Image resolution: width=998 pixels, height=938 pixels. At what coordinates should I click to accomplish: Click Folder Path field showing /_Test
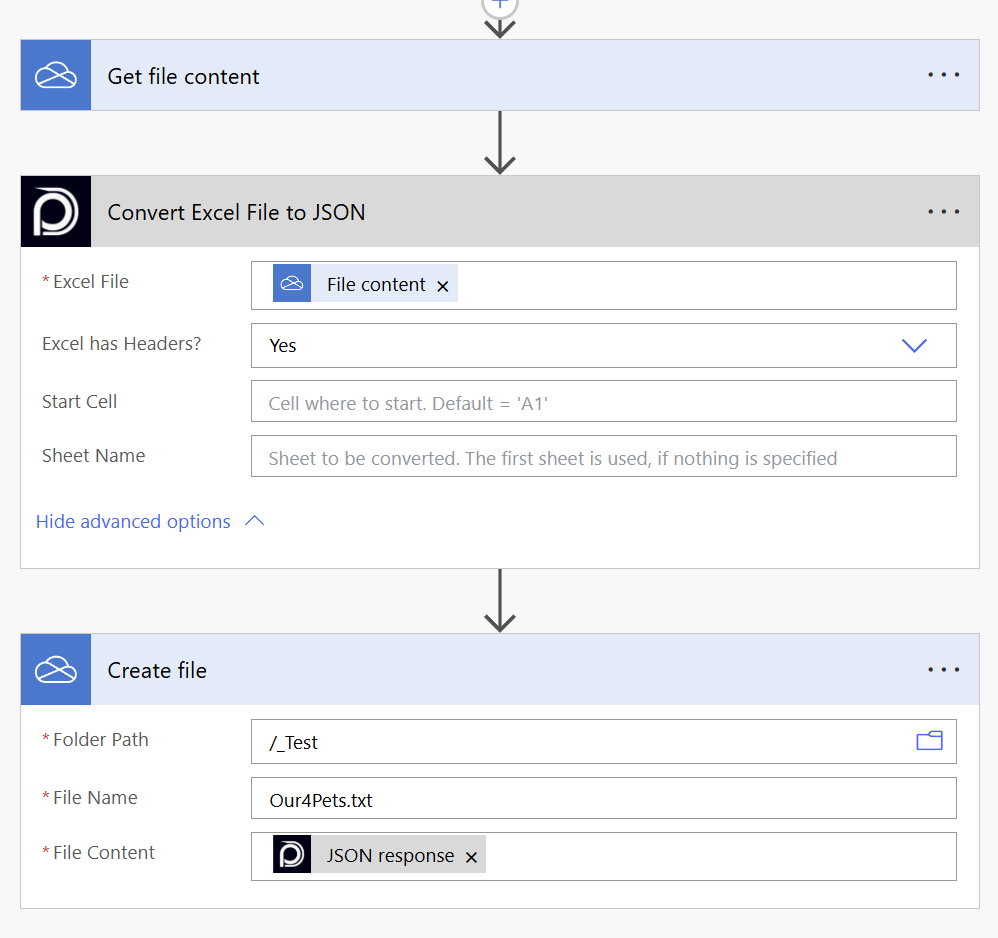[x=580, y=742]
